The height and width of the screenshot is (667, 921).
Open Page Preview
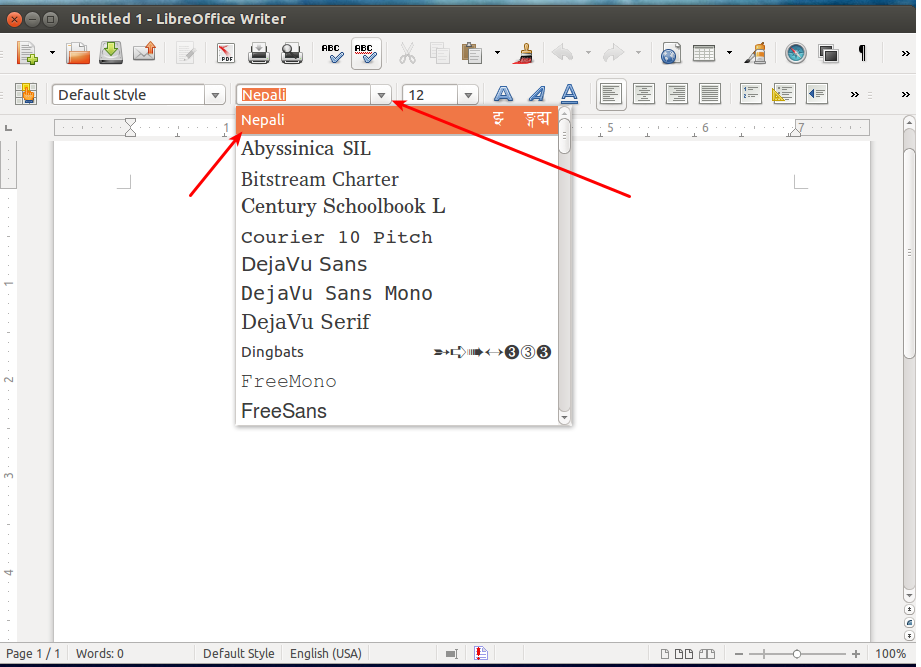[291, 53]
